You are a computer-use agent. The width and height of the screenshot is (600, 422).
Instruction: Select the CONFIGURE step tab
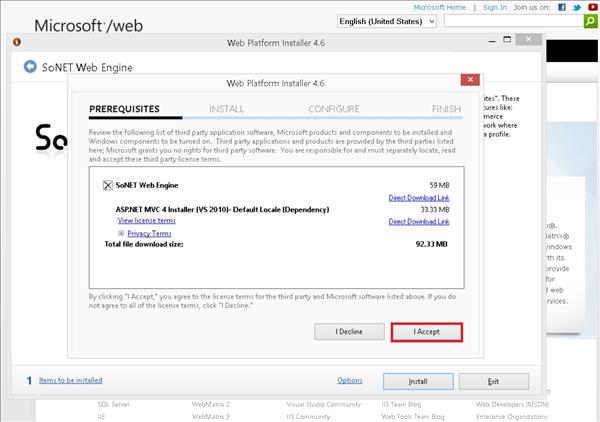pyautogui.click(x=334, y=109)
